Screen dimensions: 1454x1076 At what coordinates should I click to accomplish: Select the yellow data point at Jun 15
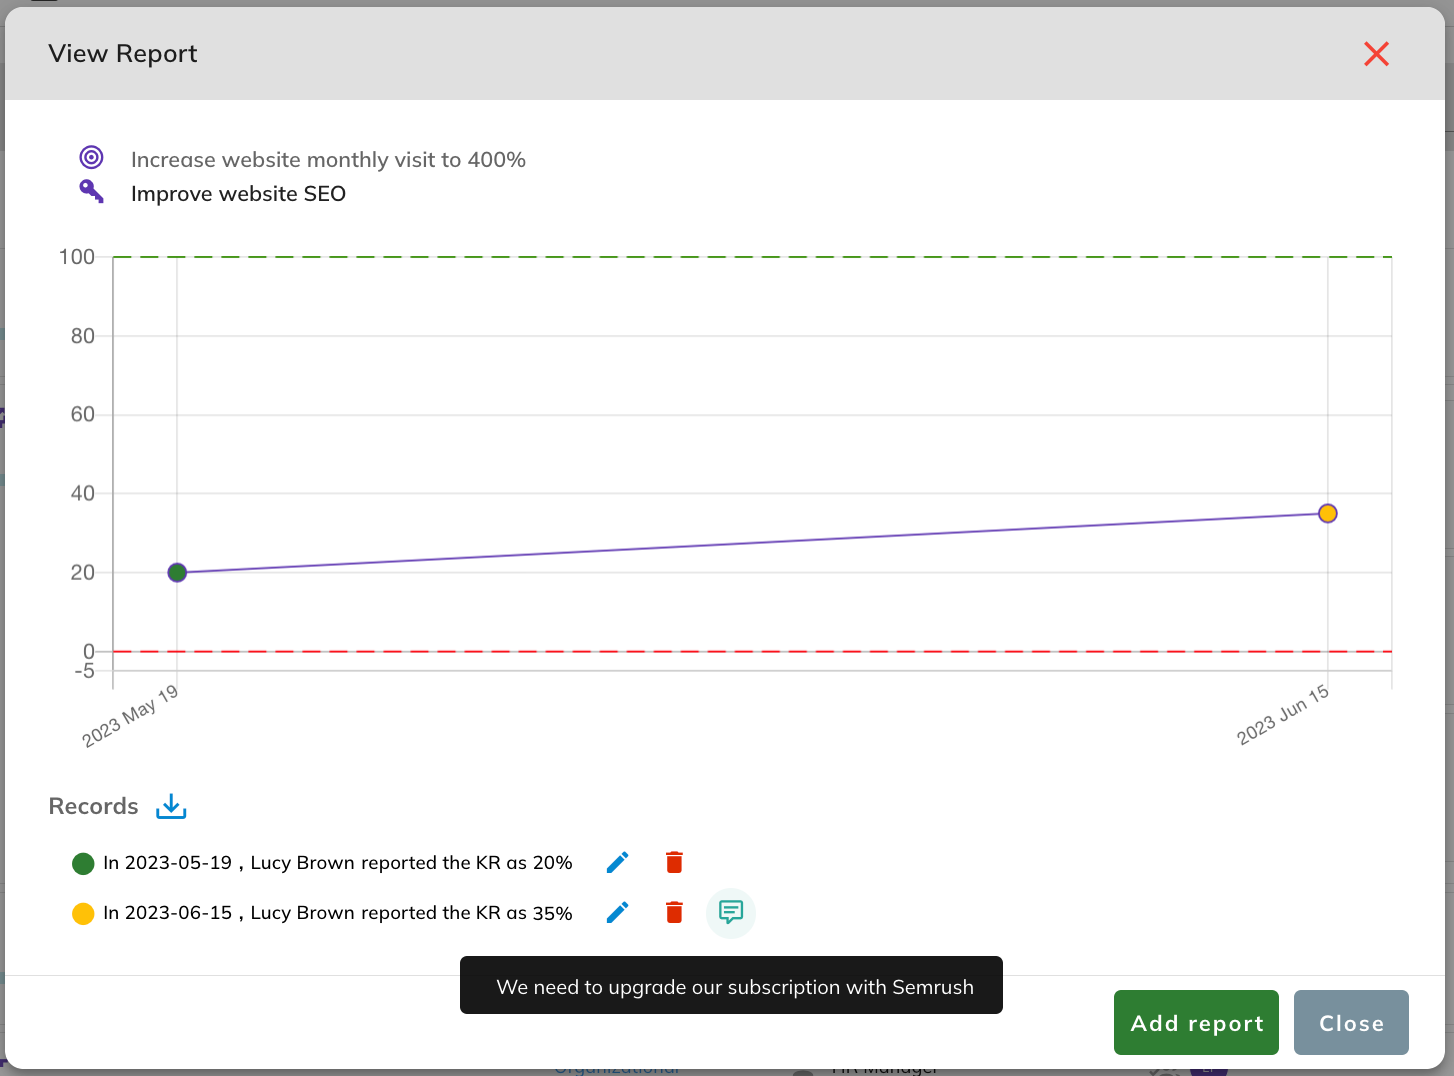click(x=1327, y=513)
